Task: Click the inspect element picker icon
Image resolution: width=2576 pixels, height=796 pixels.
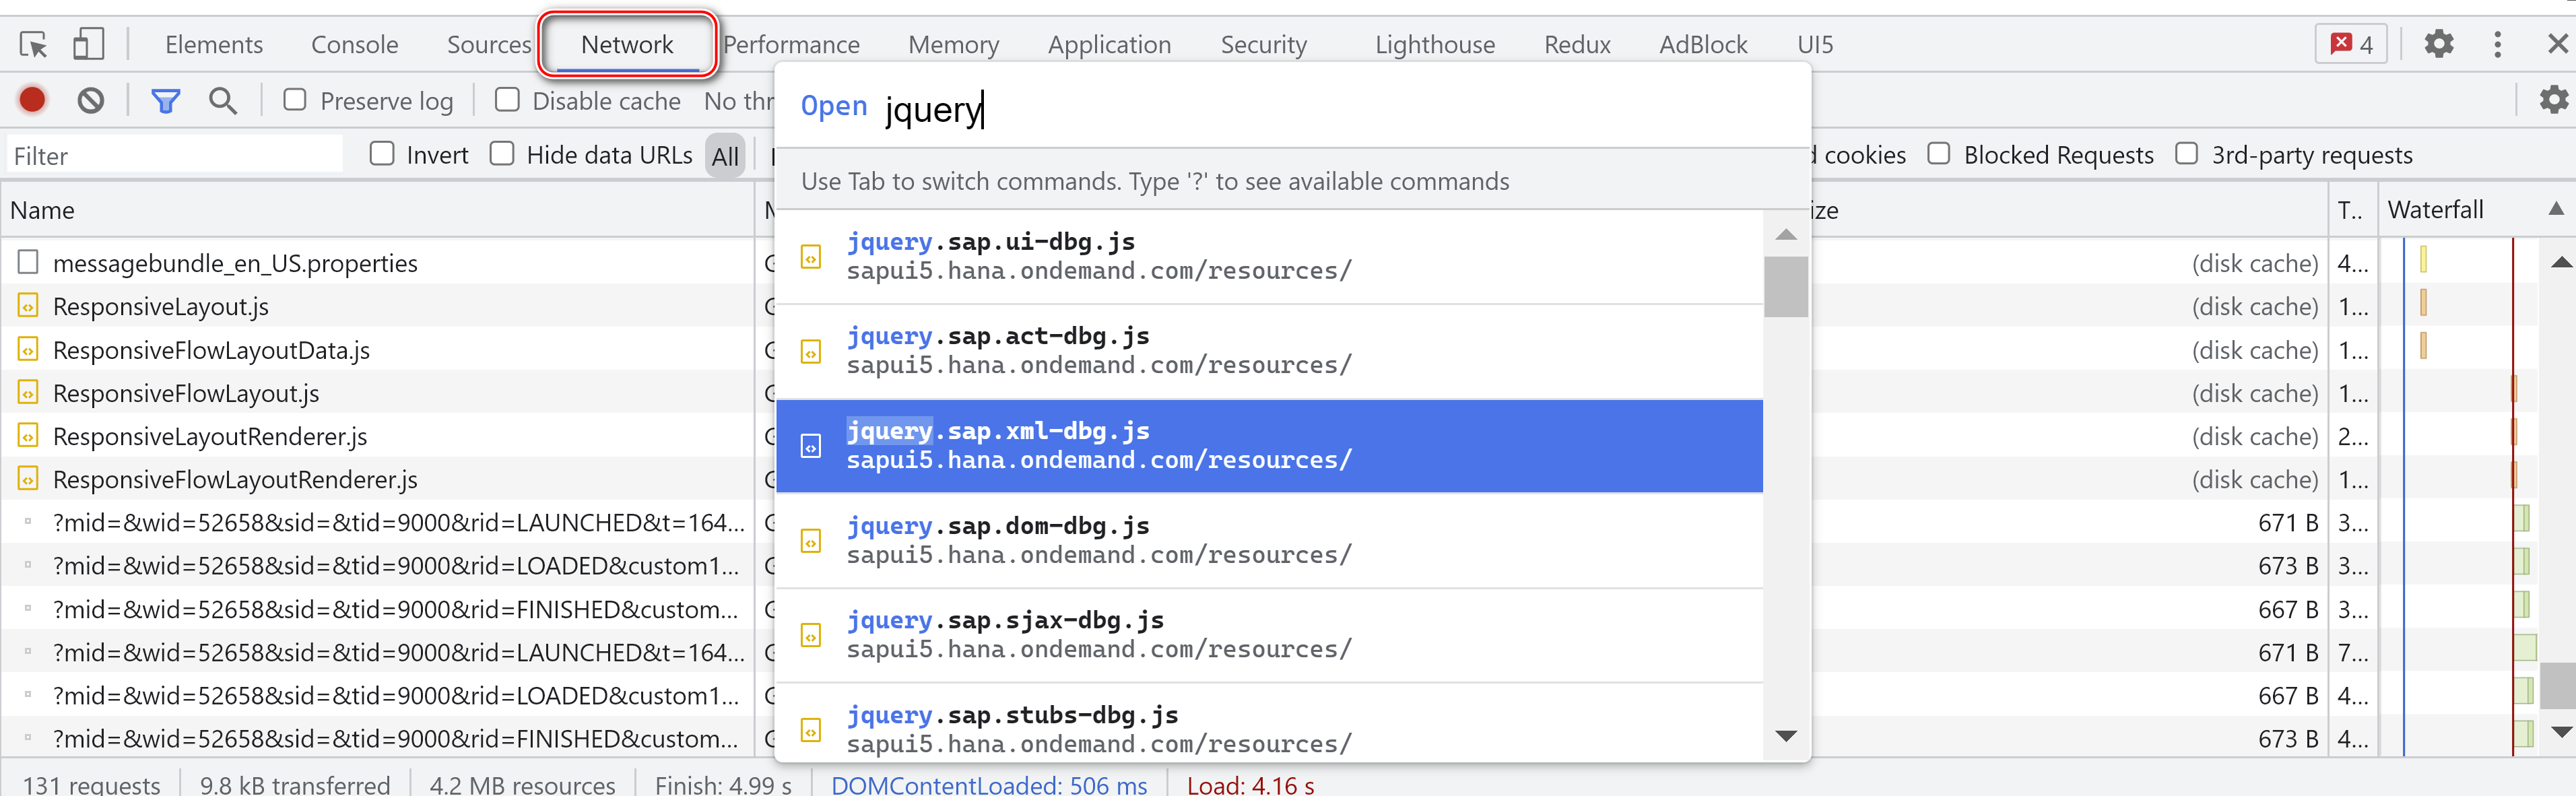Action: (33, 44)
